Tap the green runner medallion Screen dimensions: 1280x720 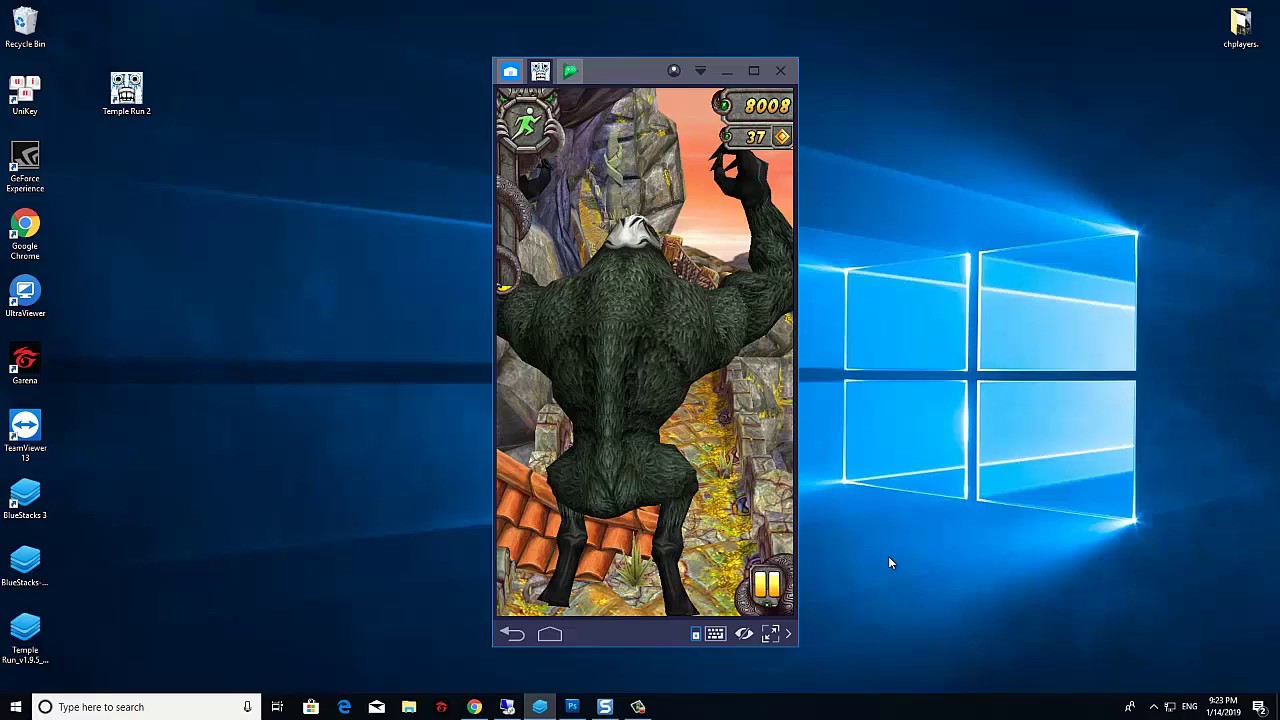(526, 124)
